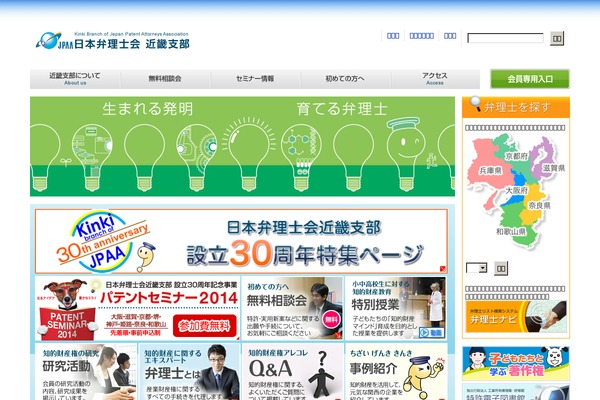Select 大阪府 on the map
The image size is (600, 400).
(517, 190)
